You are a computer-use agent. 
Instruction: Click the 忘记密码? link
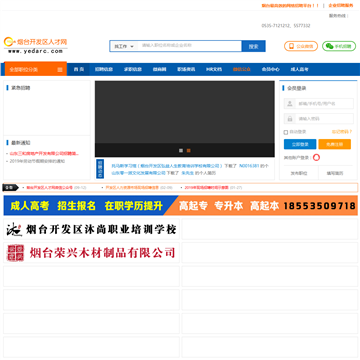point(342,132)
